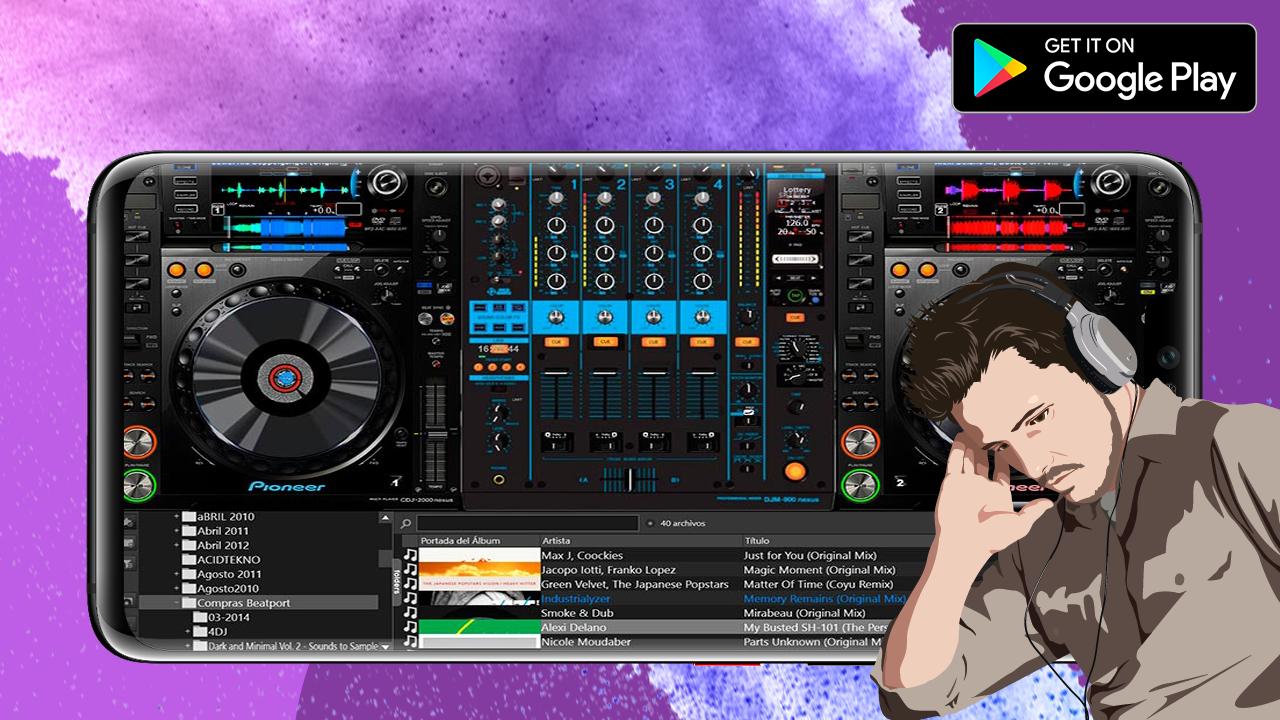The image size is (1280, 720).
Task: Click the music note icon beside Smoke & Dub
Action: click(410, 613)
